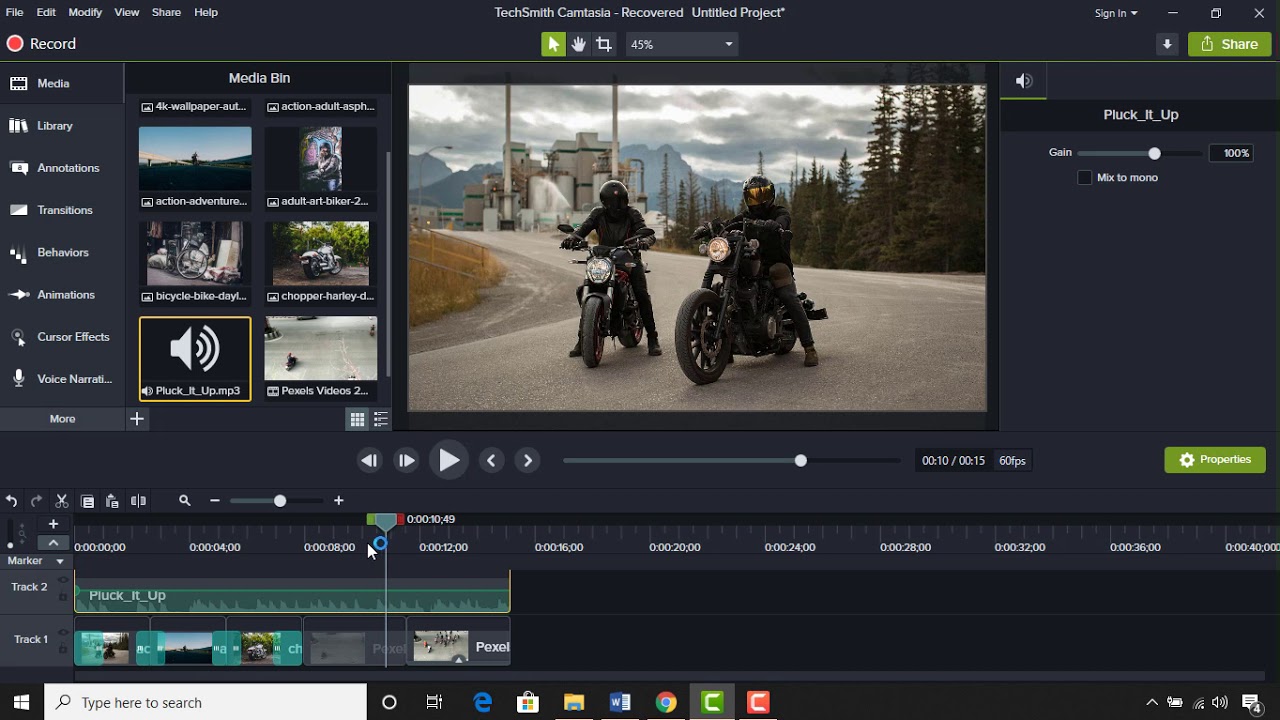Viewport: 1280px width, 720px height.
Task: Open the canvas zoom 45% dropdown
Action: pos(682,44)
